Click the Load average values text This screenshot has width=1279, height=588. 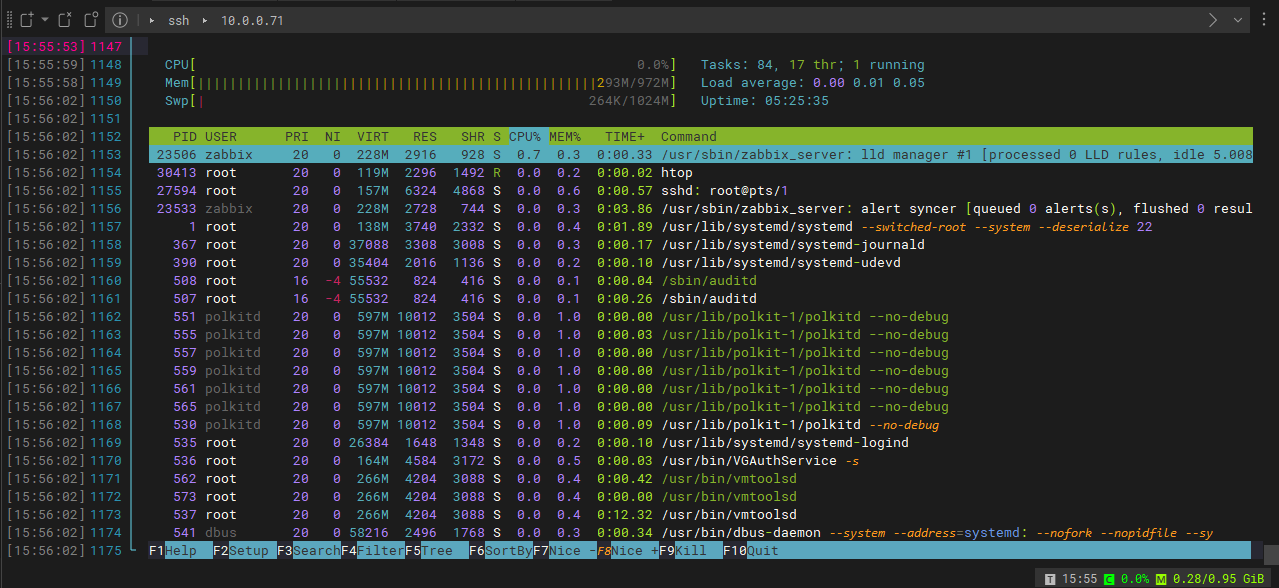click(869, 83)
